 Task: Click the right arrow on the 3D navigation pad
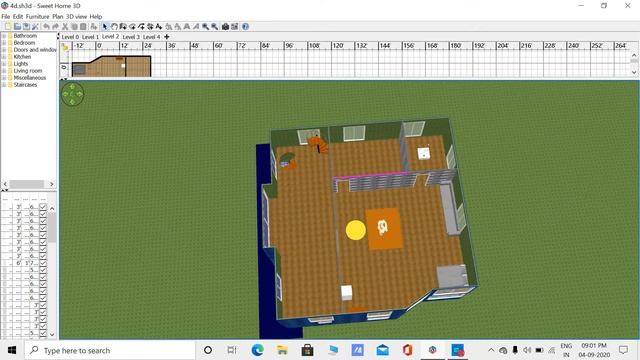coord(80,94)
